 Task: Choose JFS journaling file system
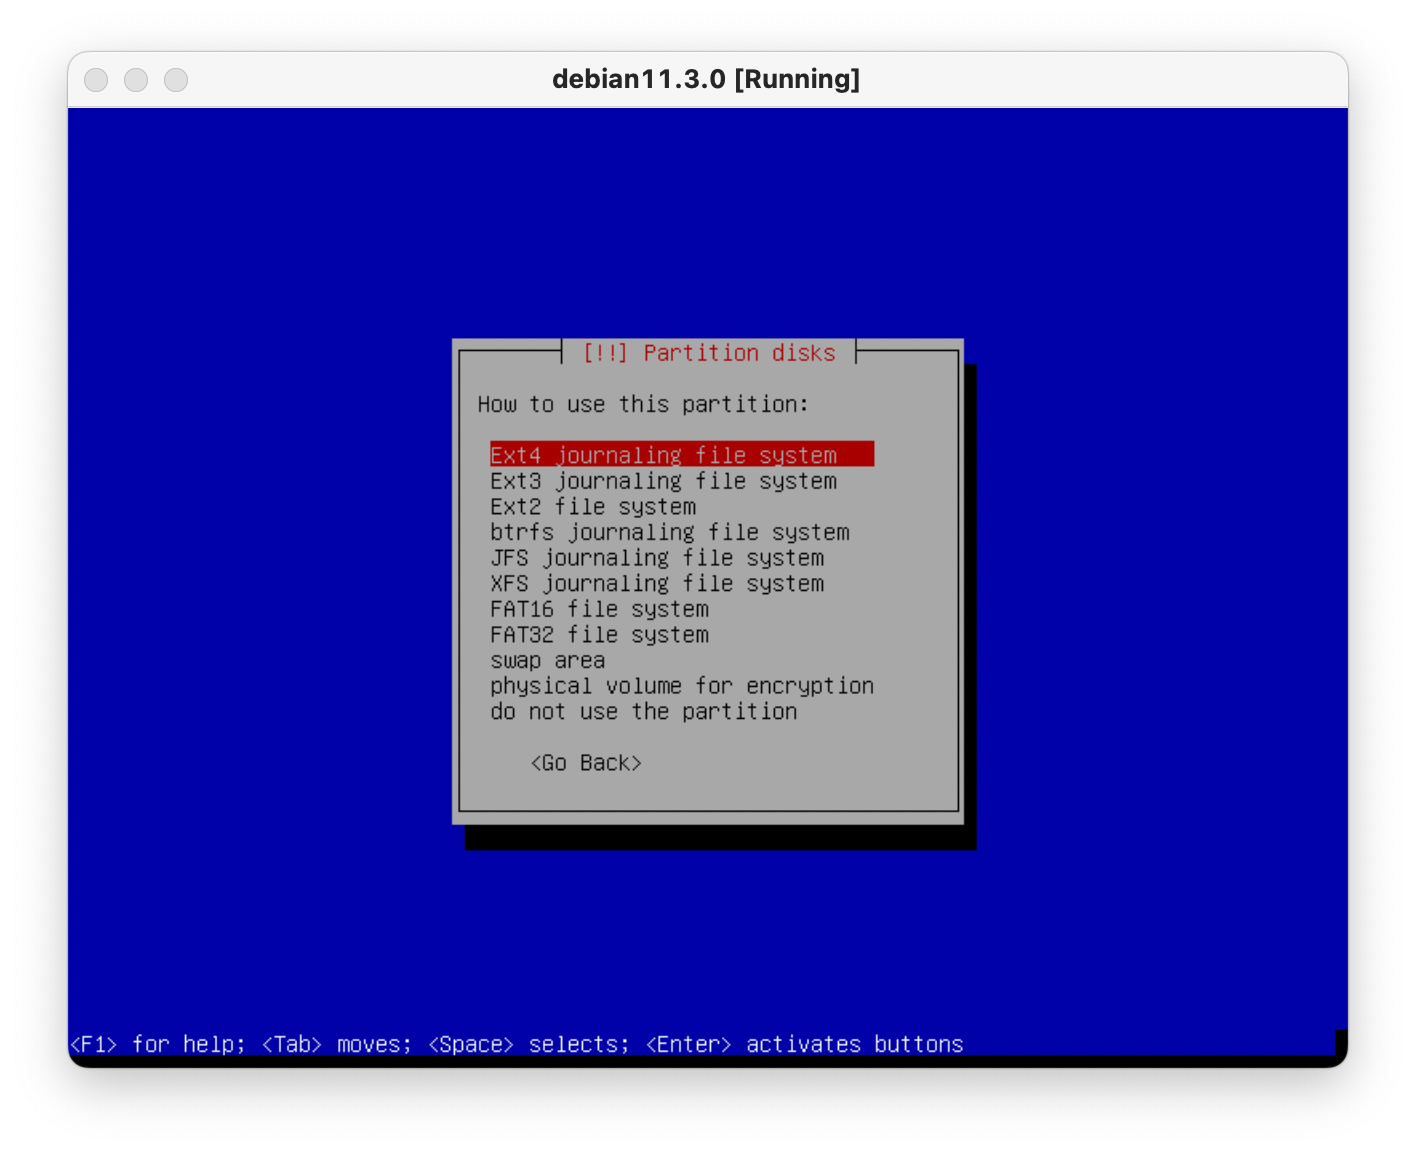656,558
